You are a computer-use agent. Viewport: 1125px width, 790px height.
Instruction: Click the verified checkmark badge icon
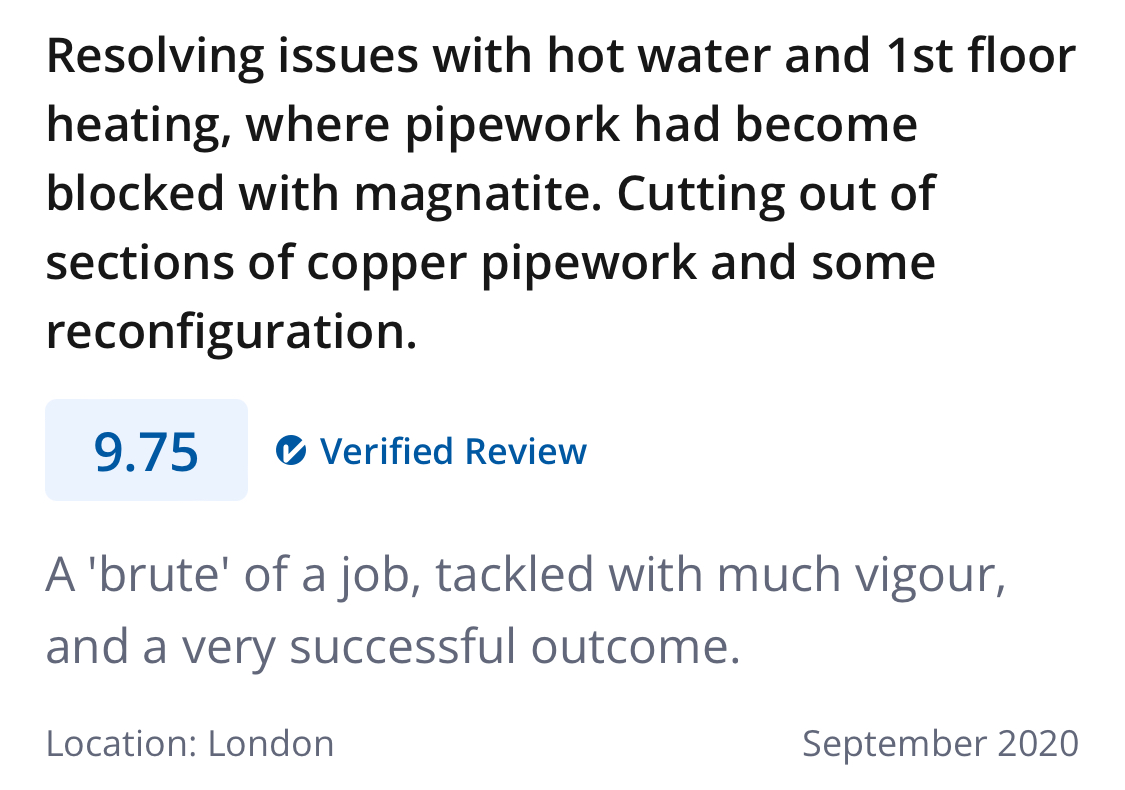291,451
